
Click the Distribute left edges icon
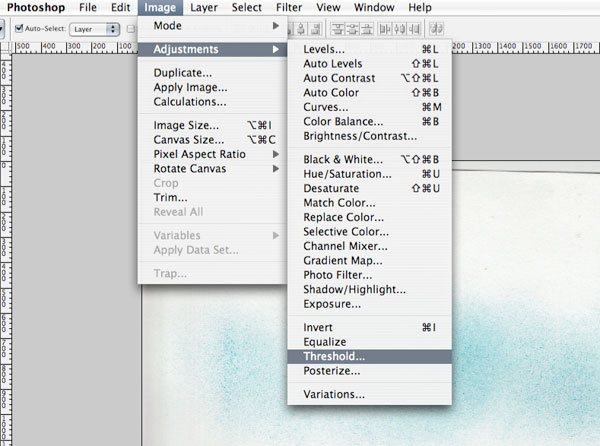(x=385, y=29)
